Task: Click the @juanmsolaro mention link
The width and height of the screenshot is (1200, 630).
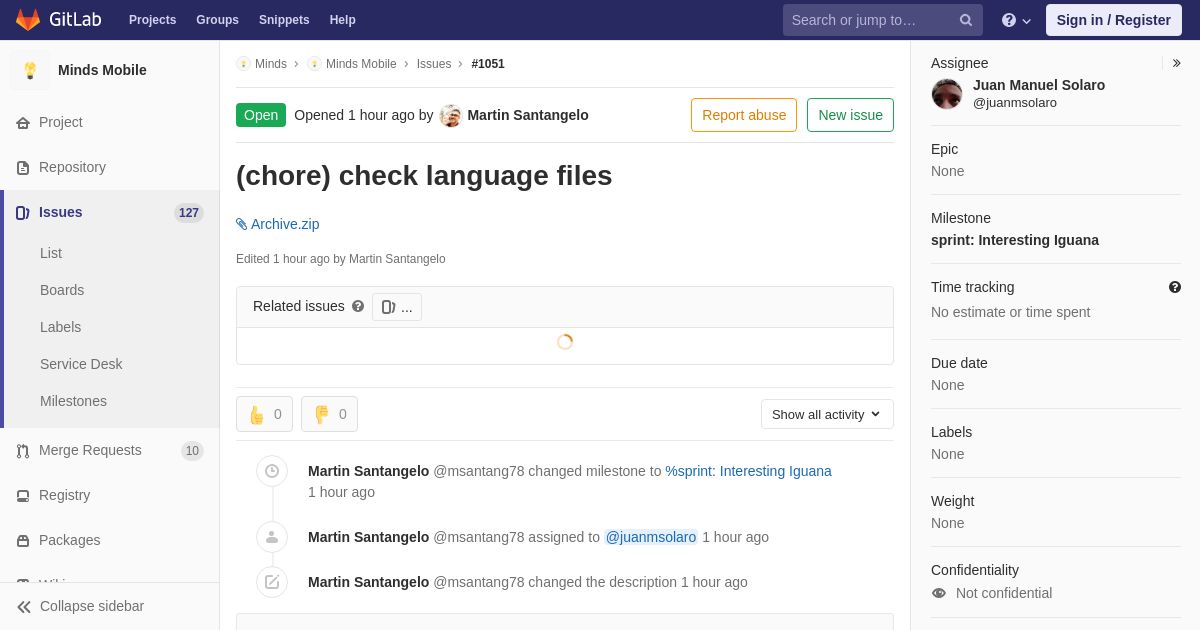Action: point(651,537)
